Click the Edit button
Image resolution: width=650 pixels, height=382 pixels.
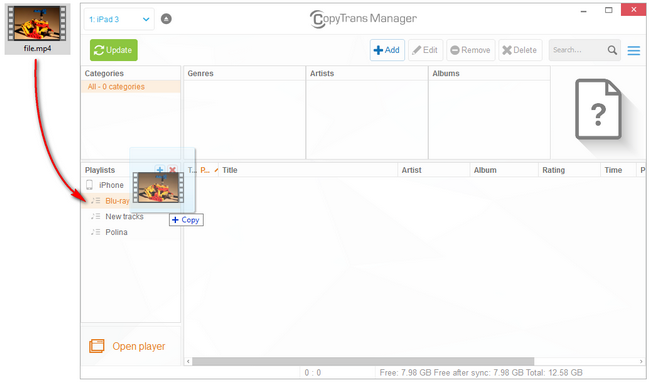tap(425, 50)
